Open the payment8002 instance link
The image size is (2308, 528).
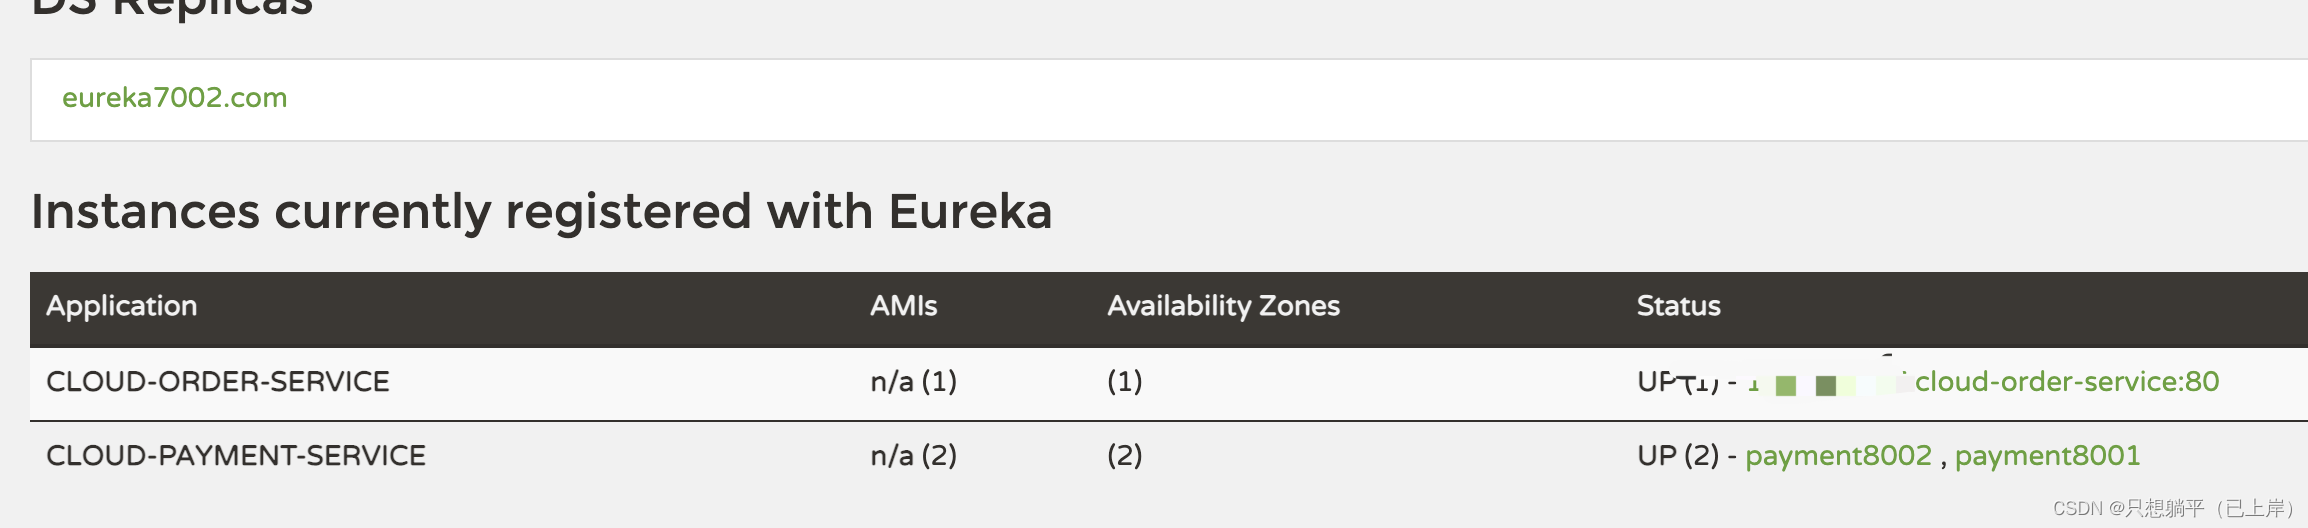pyautogui.click(x=1838, y=456)
